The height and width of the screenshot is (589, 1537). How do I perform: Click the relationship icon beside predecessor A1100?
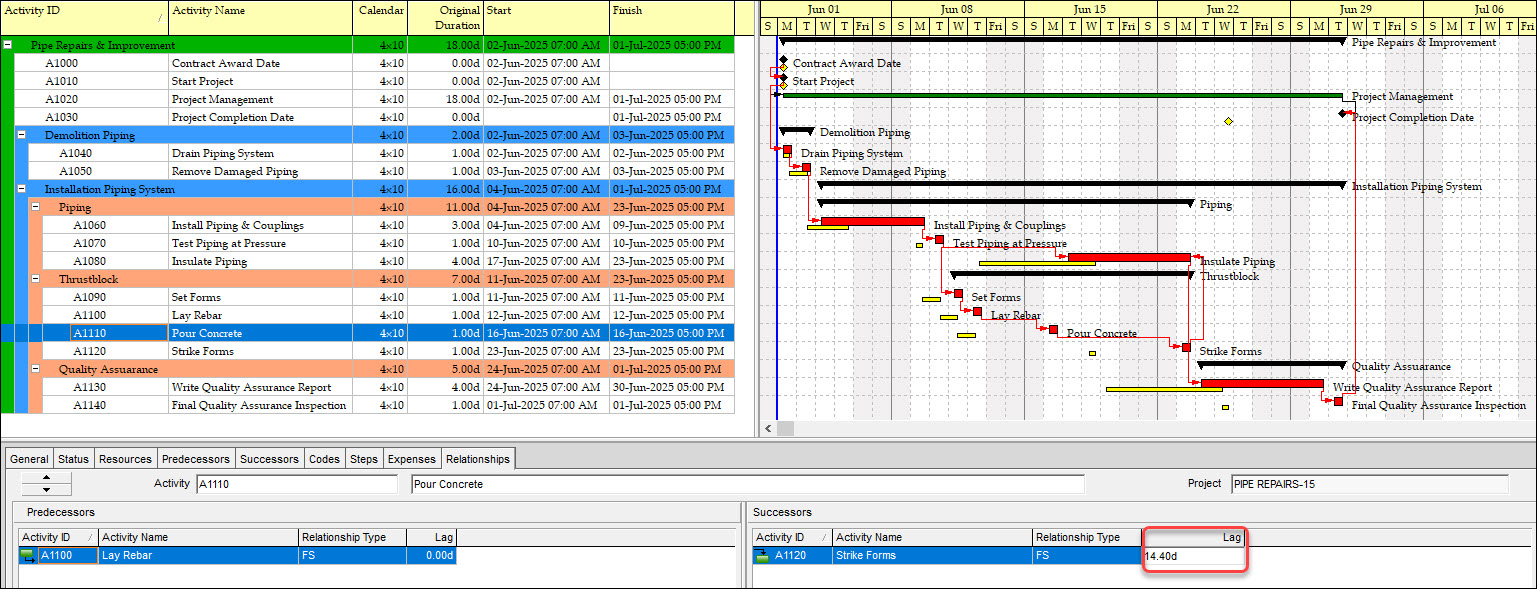27,556
